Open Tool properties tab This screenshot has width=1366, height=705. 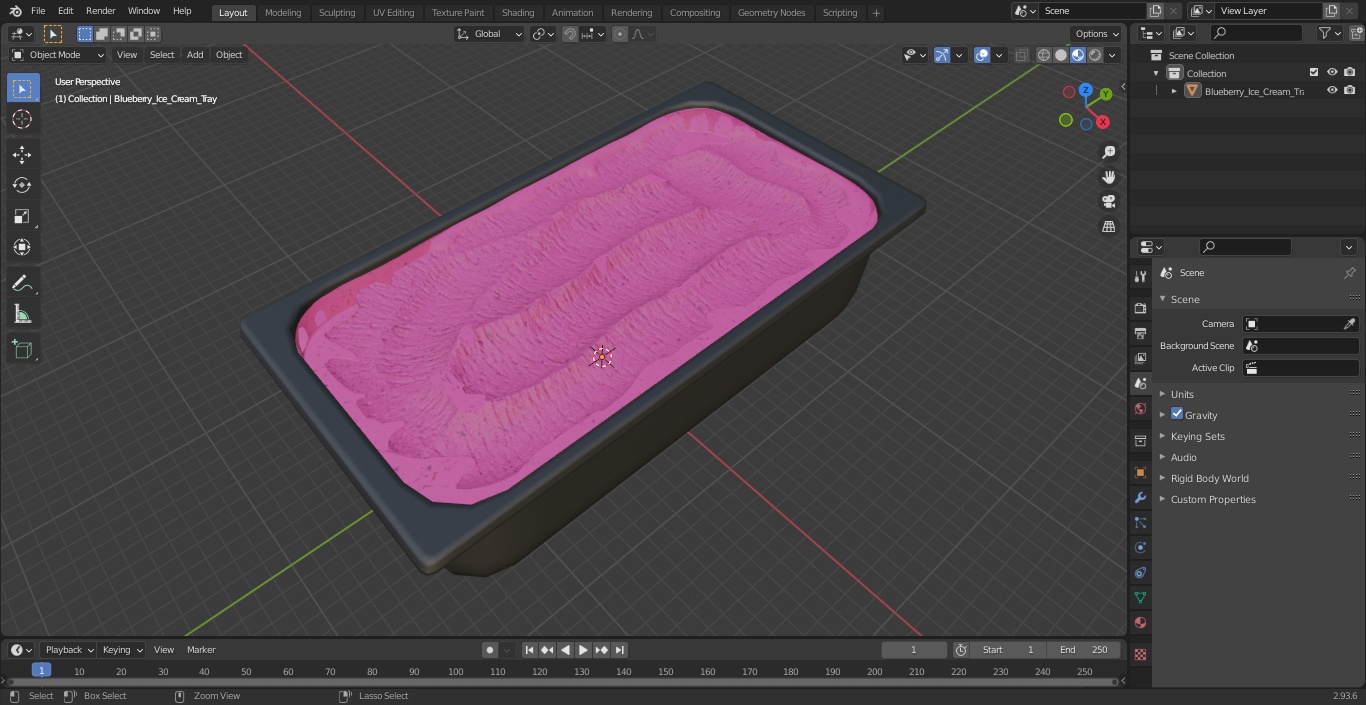pos(1140,276)
